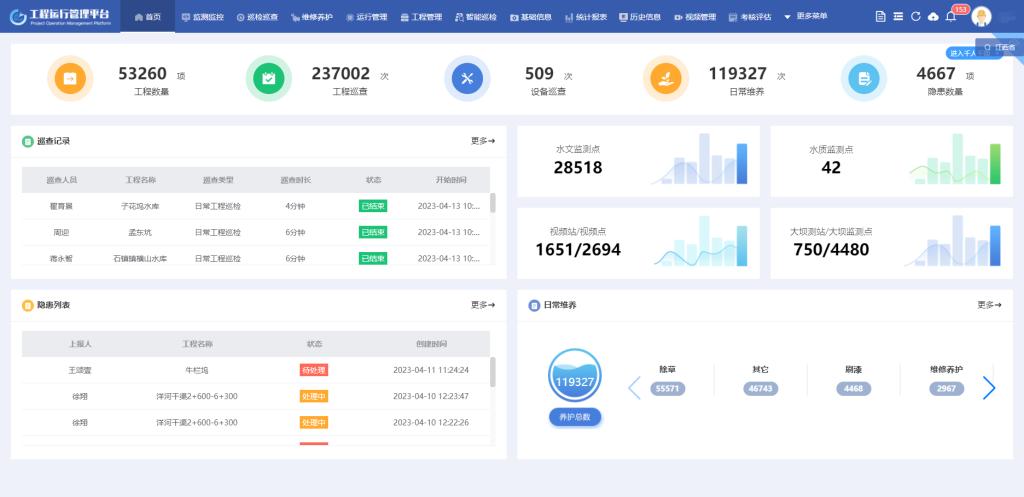Show next items in 日常维养 carousel
1024x497 pixels.
(989, 388)
